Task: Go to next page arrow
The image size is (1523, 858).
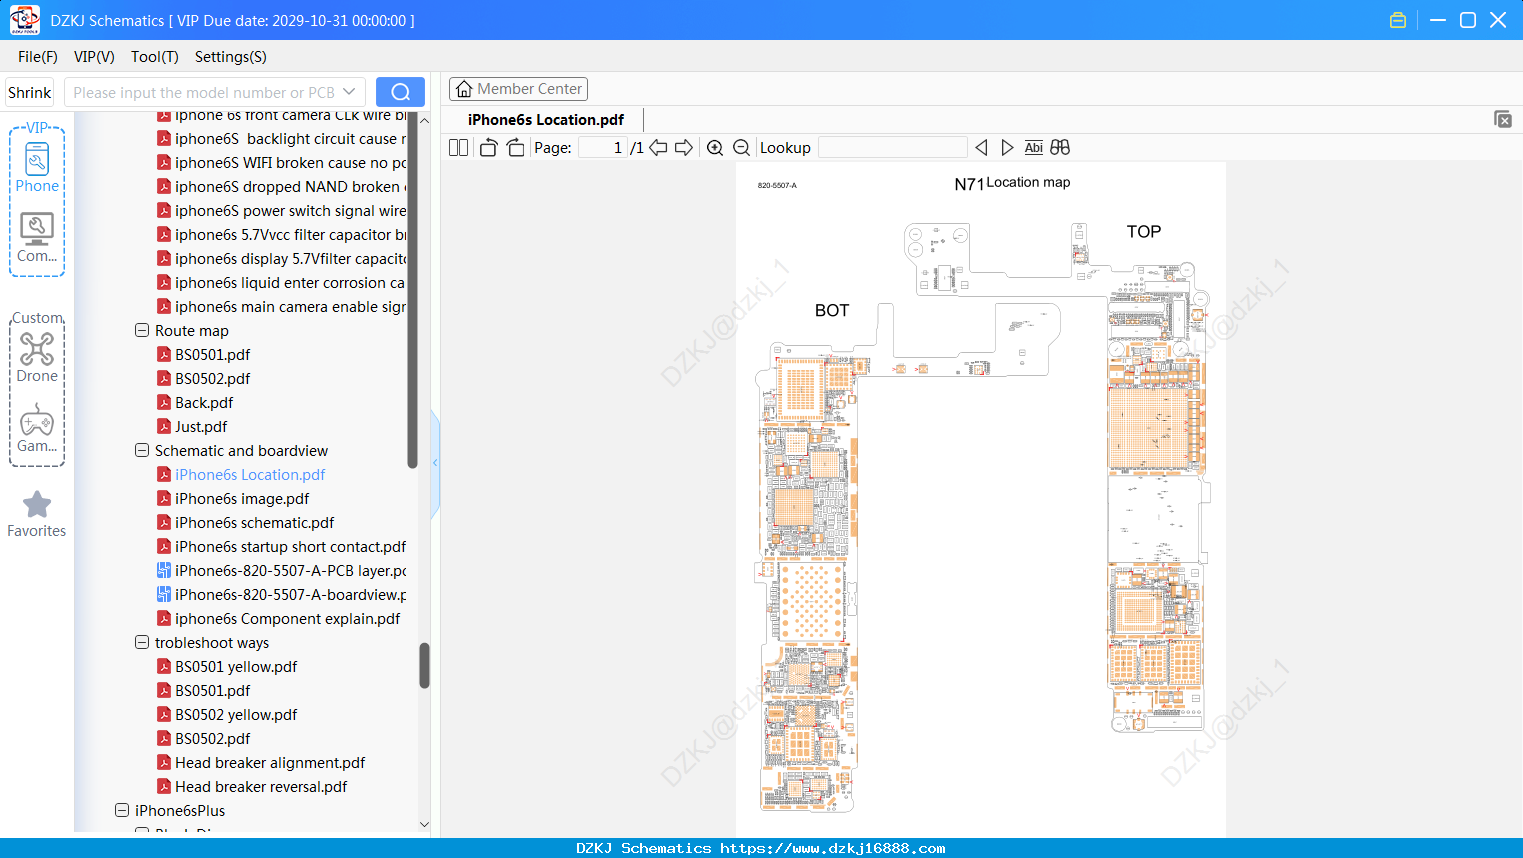Action: tap(684, 148)
